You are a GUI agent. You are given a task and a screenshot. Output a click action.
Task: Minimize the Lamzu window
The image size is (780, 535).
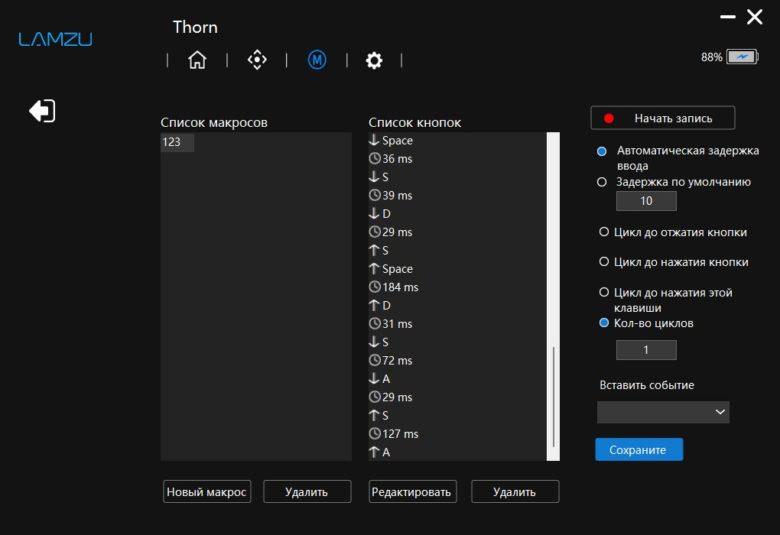click(x=728, y=17)
